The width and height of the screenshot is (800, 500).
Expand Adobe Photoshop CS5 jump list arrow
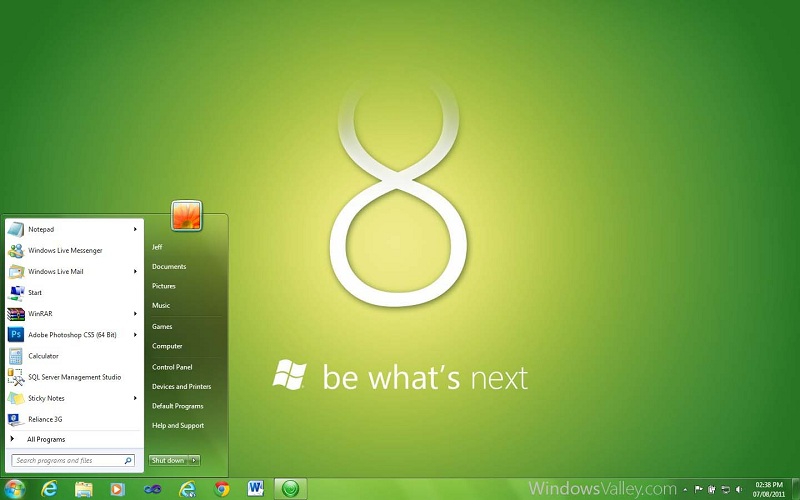[x=135, y=335]
